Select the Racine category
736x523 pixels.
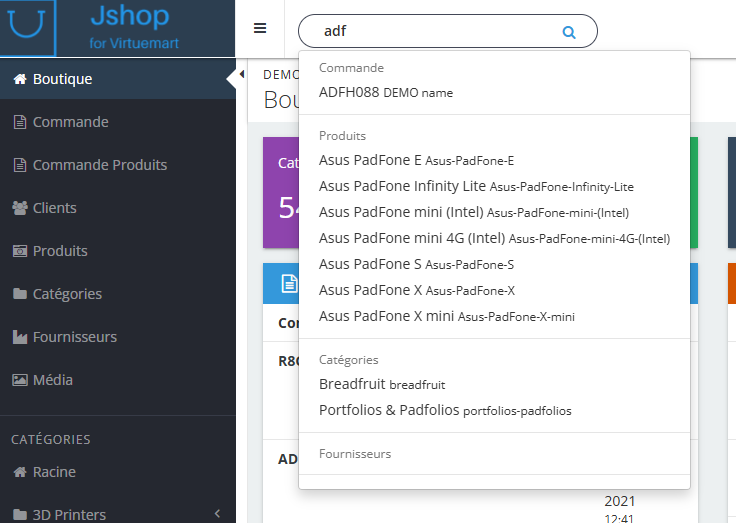pos(54,472)
